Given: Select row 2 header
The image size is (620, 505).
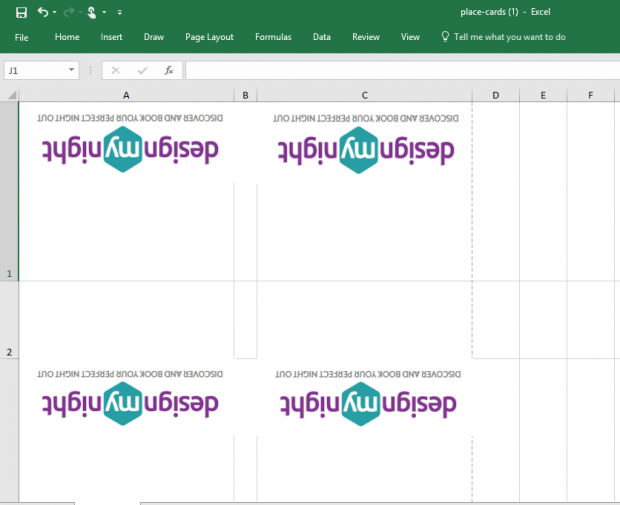Looking at the screenshot, I should (x=9, y=320).
